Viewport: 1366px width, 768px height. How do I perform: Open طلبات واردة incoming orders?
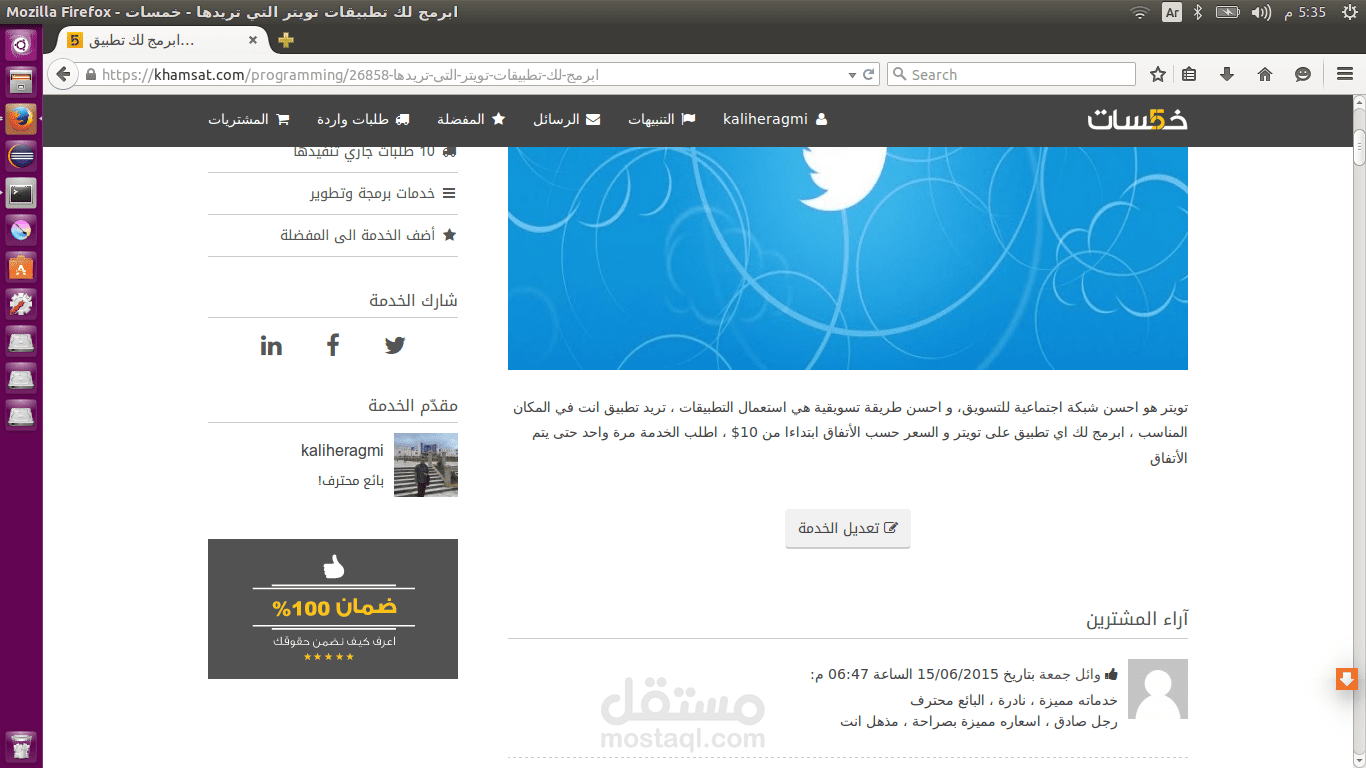363,119
